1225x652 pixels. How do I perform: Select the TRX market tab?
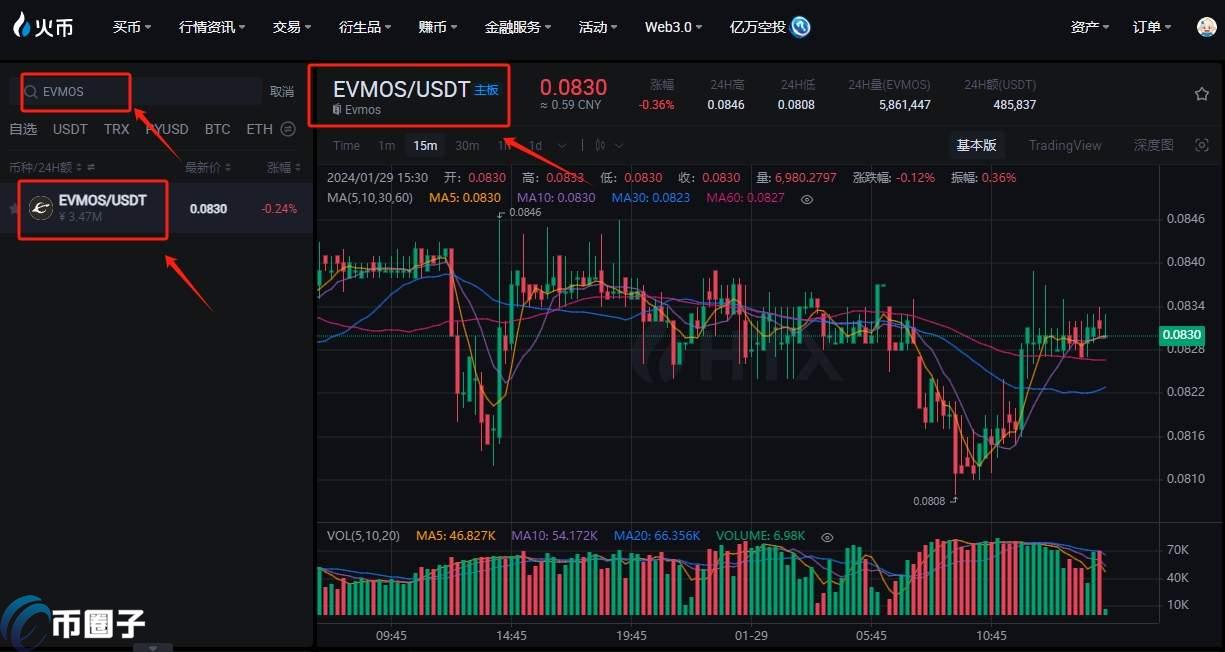click(117, 129)
